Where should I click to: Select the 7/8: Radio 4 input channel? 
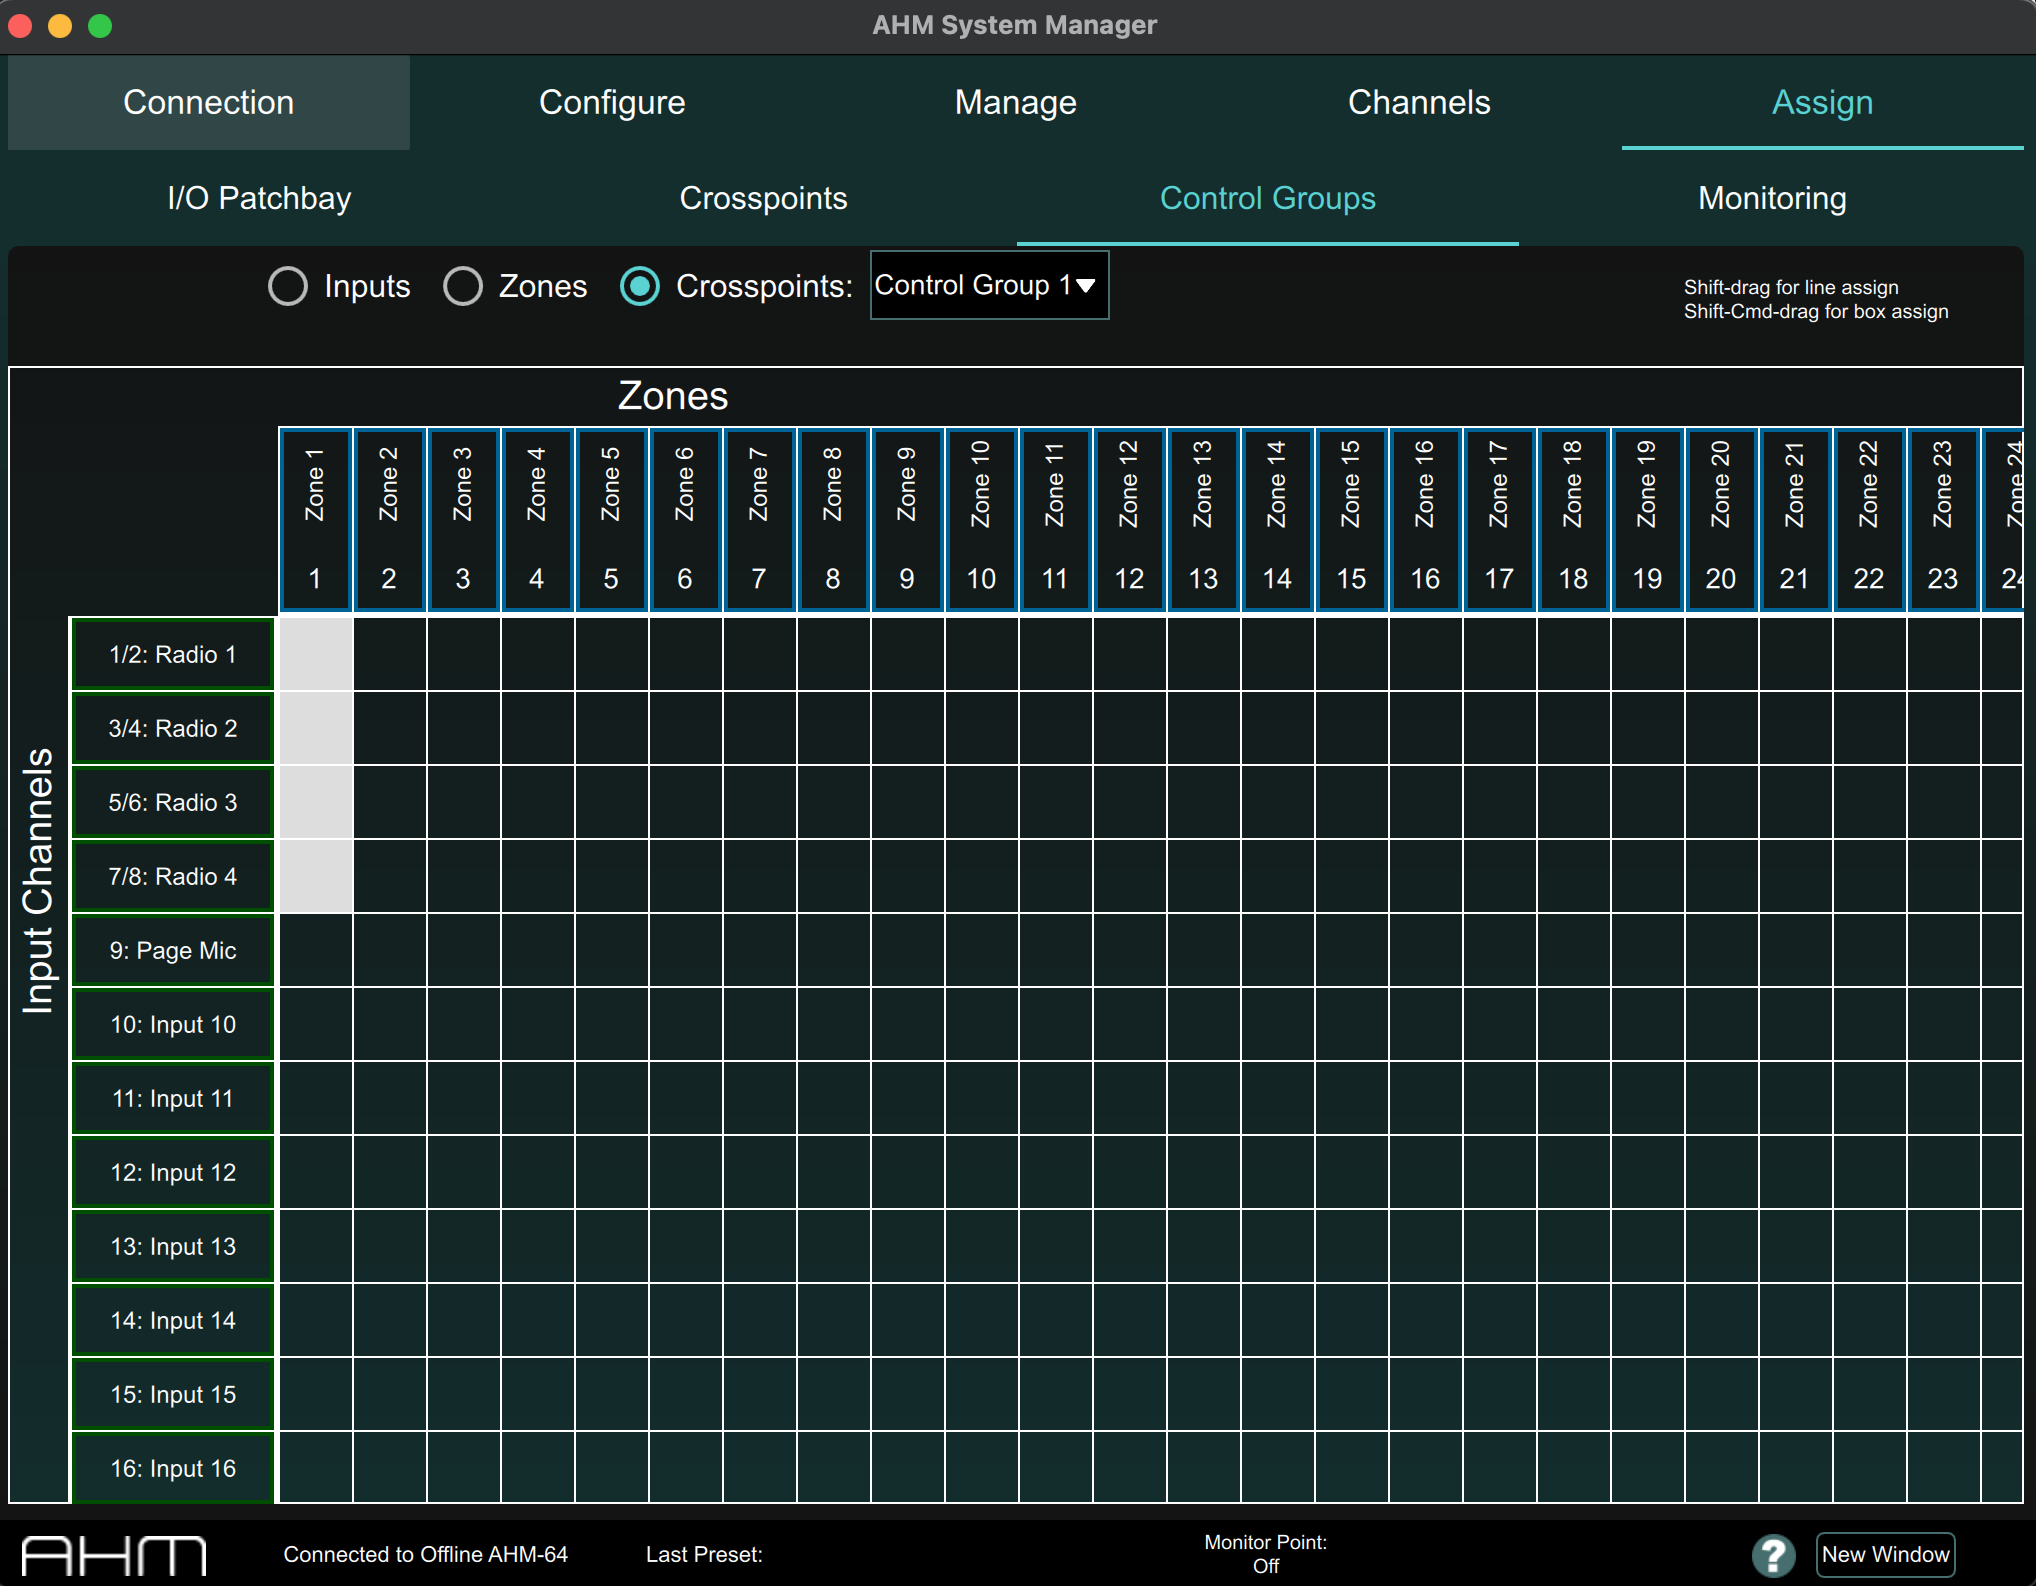click(x=173, y=876)
